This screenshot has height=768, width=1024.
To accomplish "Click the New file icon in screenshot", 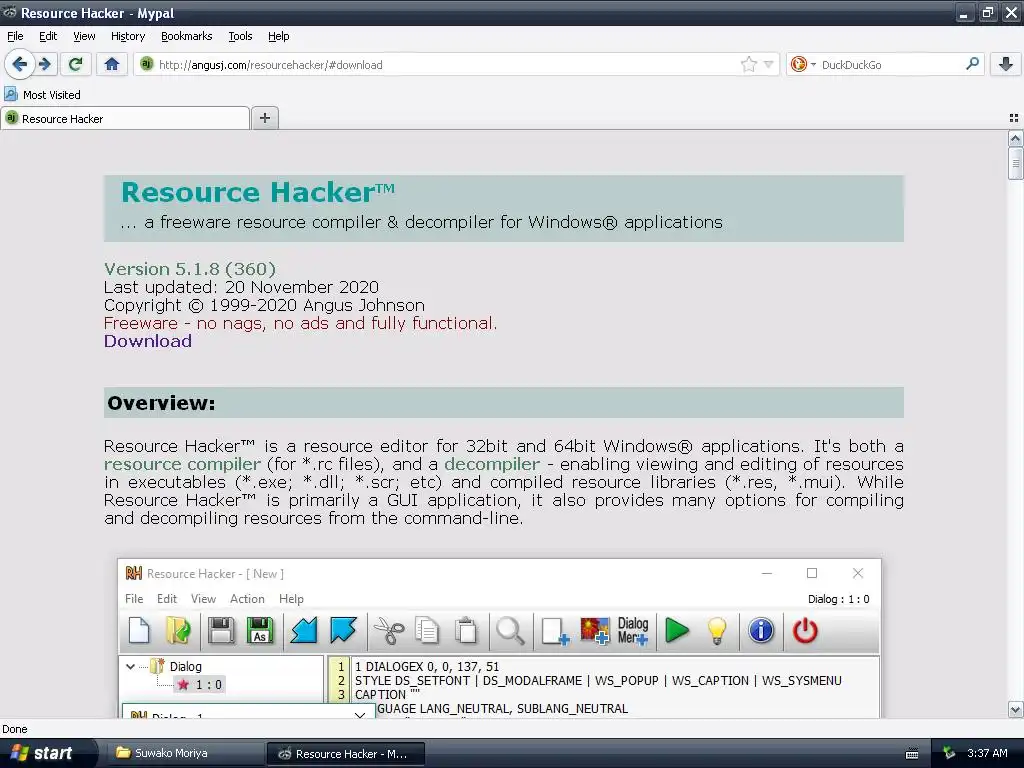I will coord(139,631).
